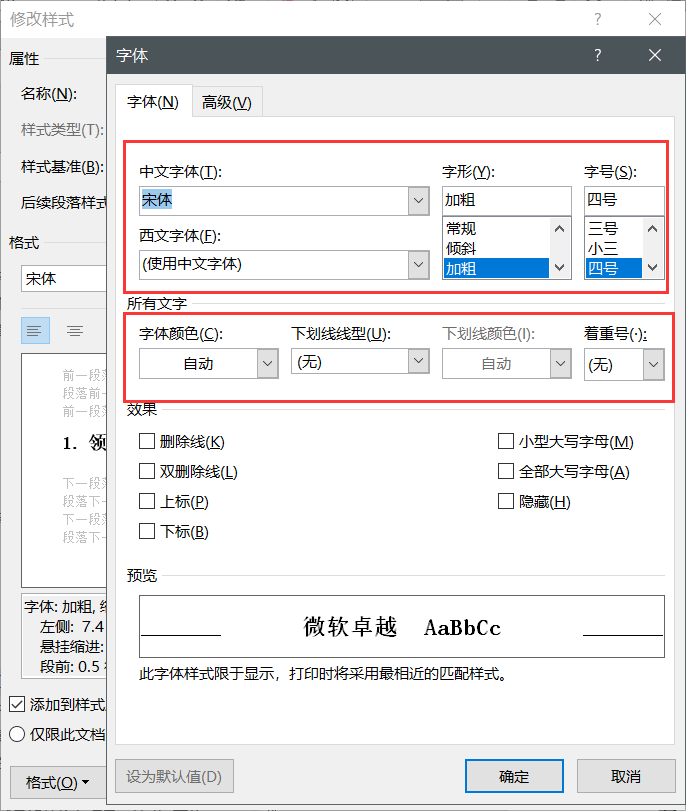Click the align left icon in format section
The image size is (686, 811).
point(36,330)
